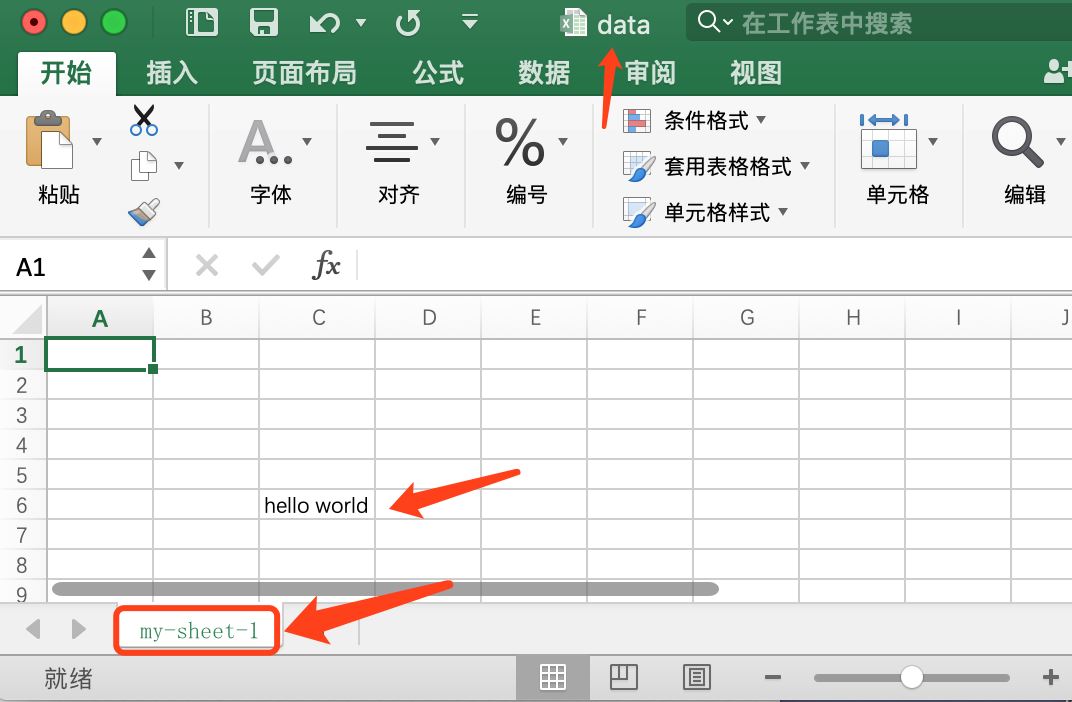Go to next sheet with right arrow
Screen dimensions: 1072x702
click(x=79, y=629)
